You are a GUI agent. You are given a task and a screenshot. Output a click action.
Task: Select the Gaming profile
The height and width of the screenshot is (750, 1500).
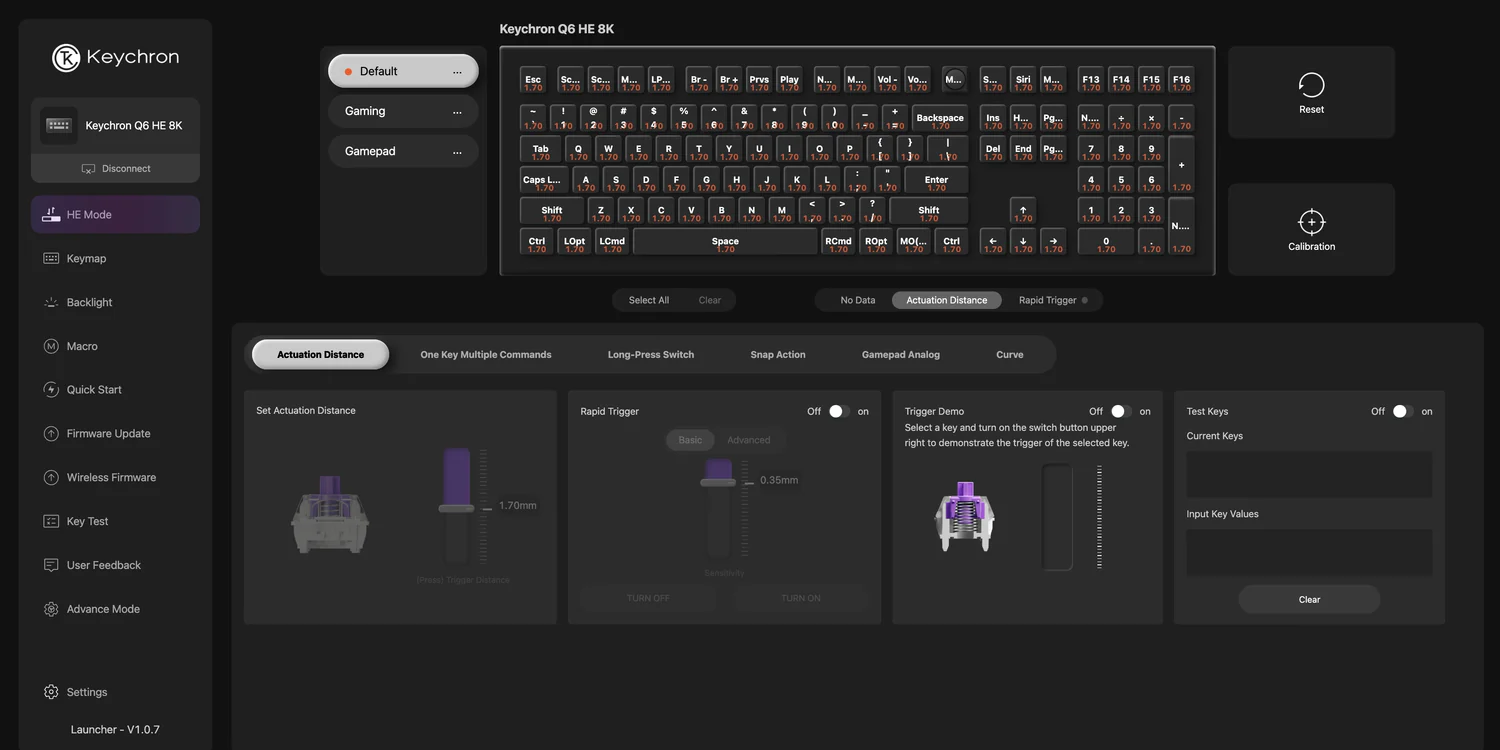click(x=403, y=111)
